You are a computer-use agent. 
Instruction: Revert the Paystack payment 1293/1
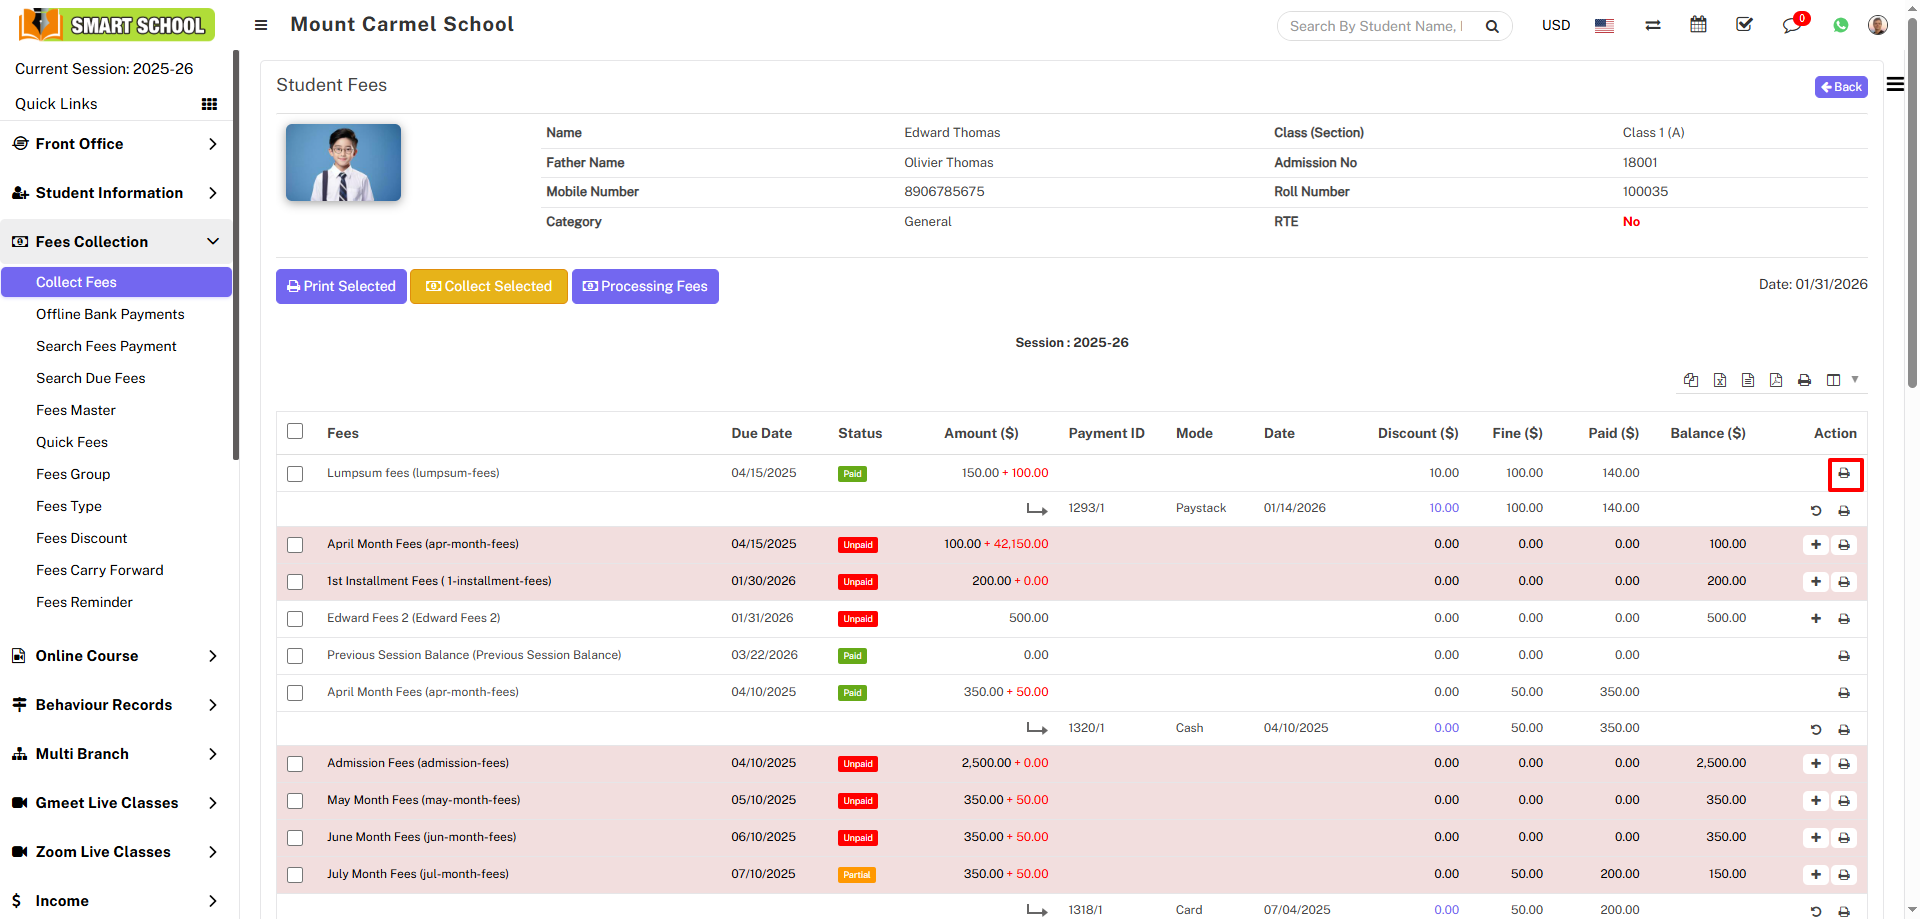(1815, 511)
